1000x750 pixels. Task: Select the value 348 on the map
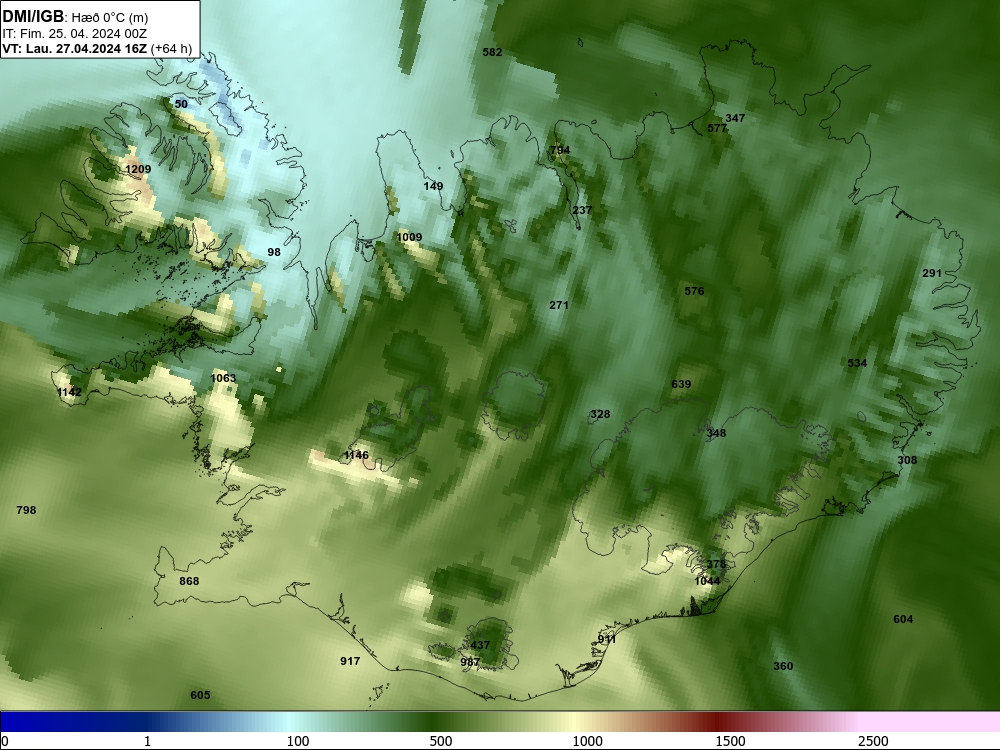(716, 434)
